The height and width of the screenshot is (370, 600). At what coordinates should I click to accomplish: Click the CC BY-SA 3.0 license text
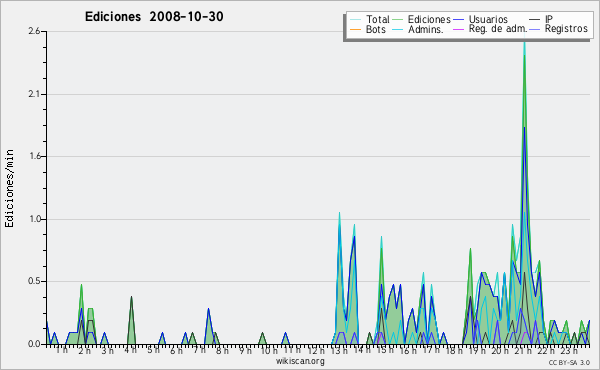coord(569,362)
